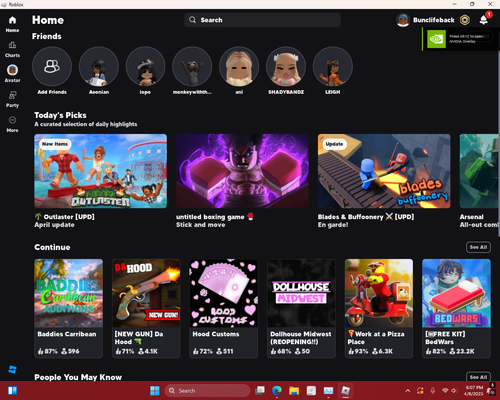Click the Windows taskbar search box
Viewport: 500px width, 400px height.
click(207, 391)
